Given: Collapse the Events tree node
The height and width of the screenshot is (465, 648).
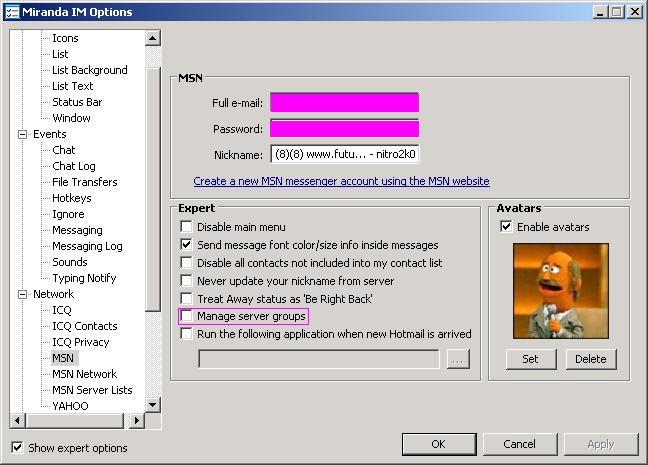Looking at the screenshot, I should coord(22,134).
